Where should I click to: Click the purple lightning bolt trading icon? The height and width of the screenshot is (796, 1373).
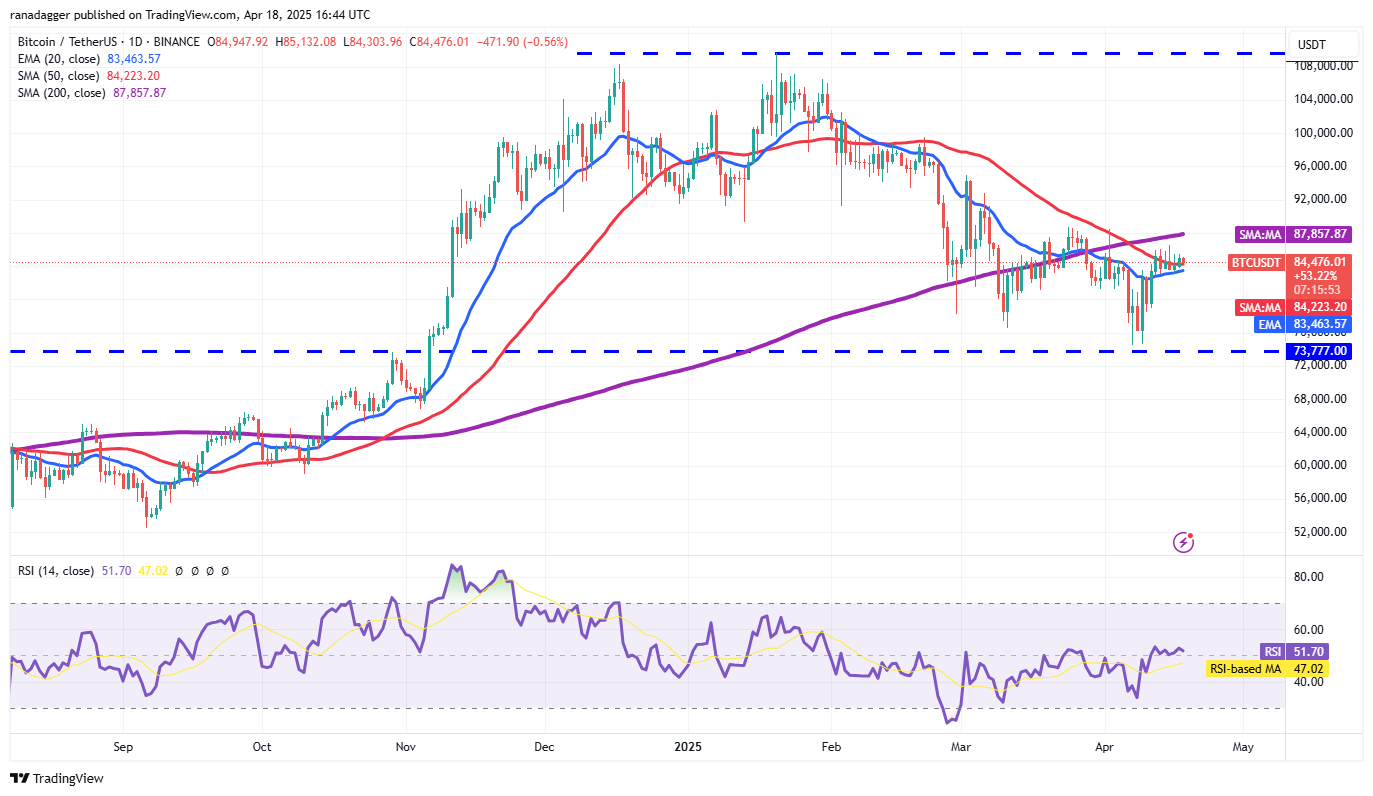tap(1183, 542)
